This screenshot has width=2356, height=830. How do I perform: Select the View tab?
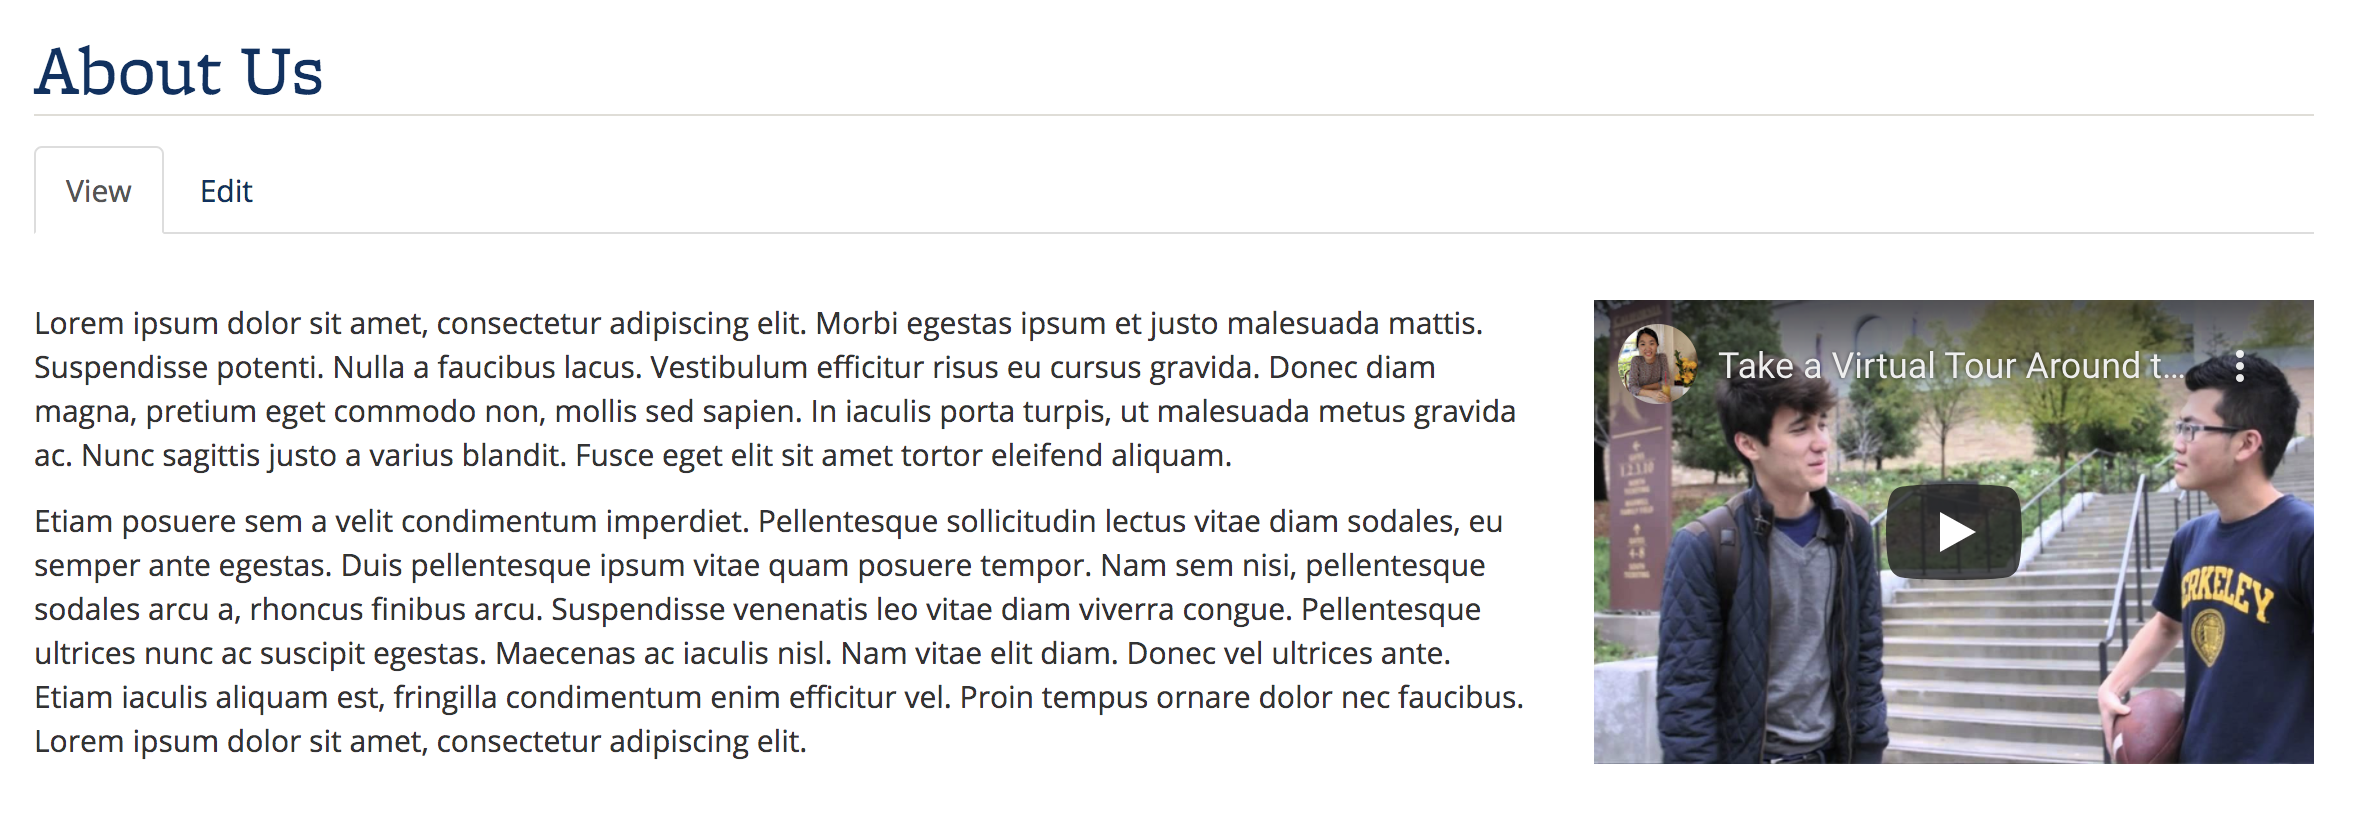click(x=99, y=191)
